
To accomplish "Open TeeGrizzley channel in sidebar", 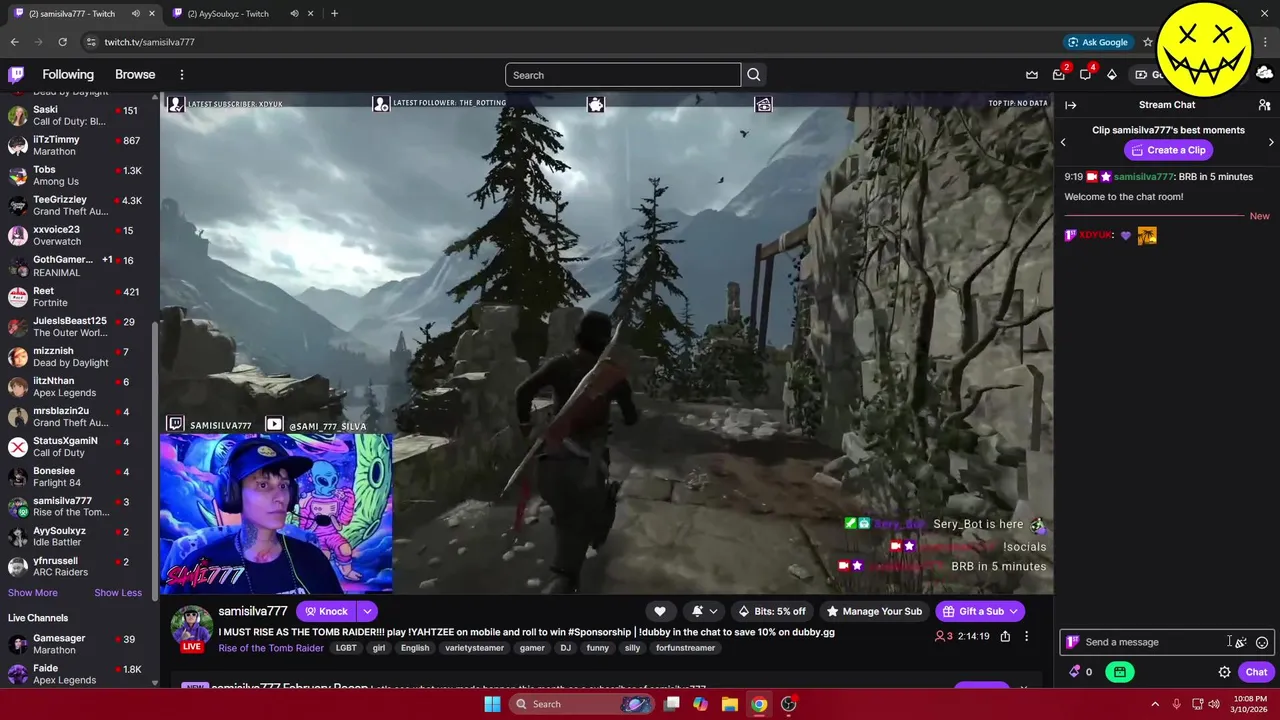I will coord(78,205).
